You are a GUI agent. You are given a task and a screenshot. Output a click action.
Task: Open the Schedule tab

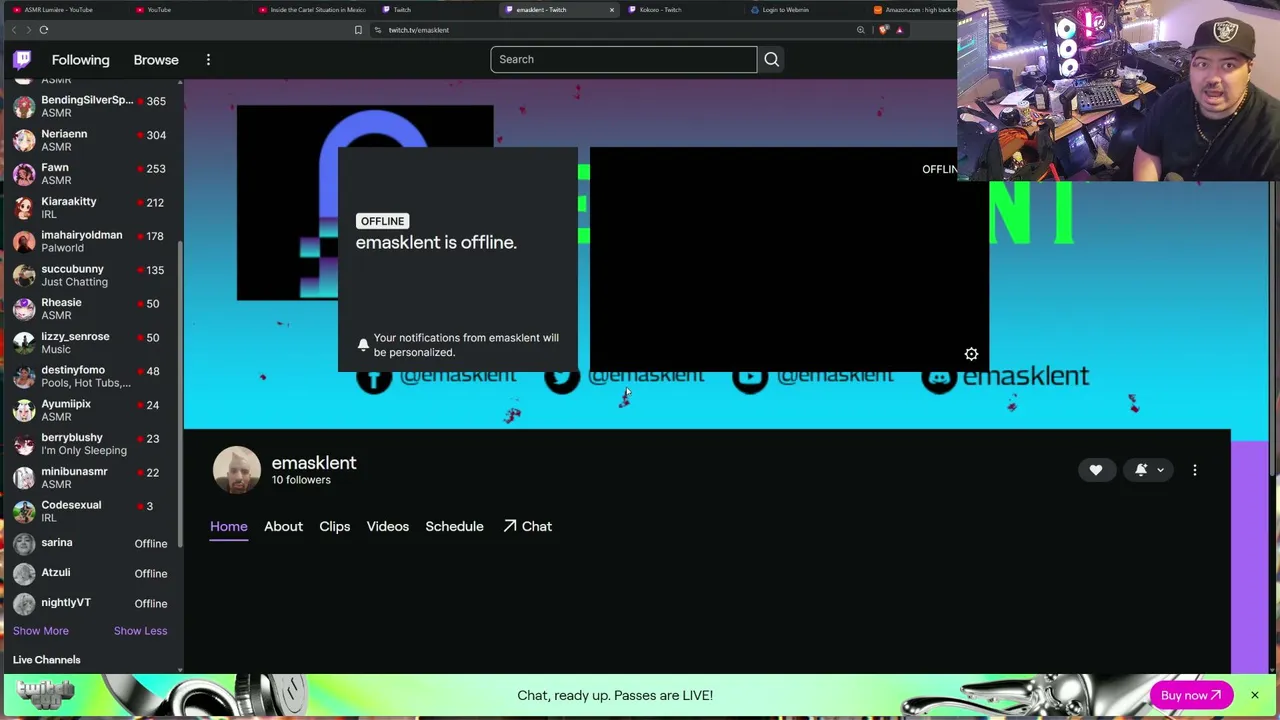[x=454, y=526]
